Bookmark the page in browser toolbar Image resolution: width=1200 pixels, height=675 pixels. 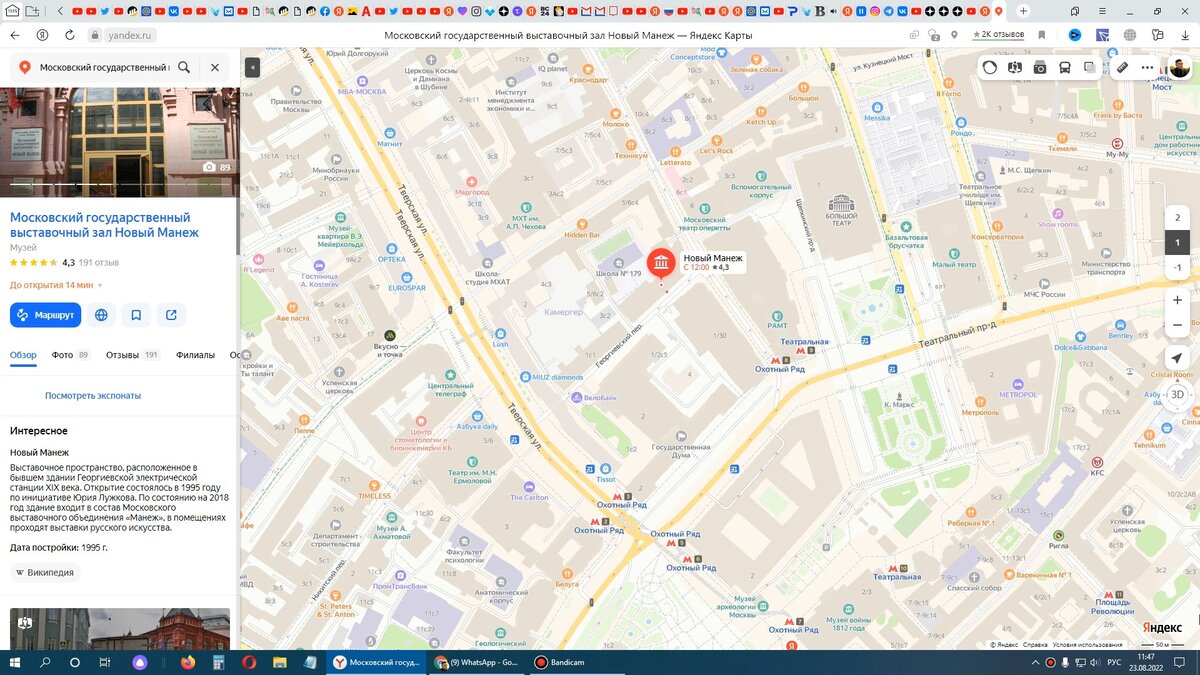(1042, 34)
